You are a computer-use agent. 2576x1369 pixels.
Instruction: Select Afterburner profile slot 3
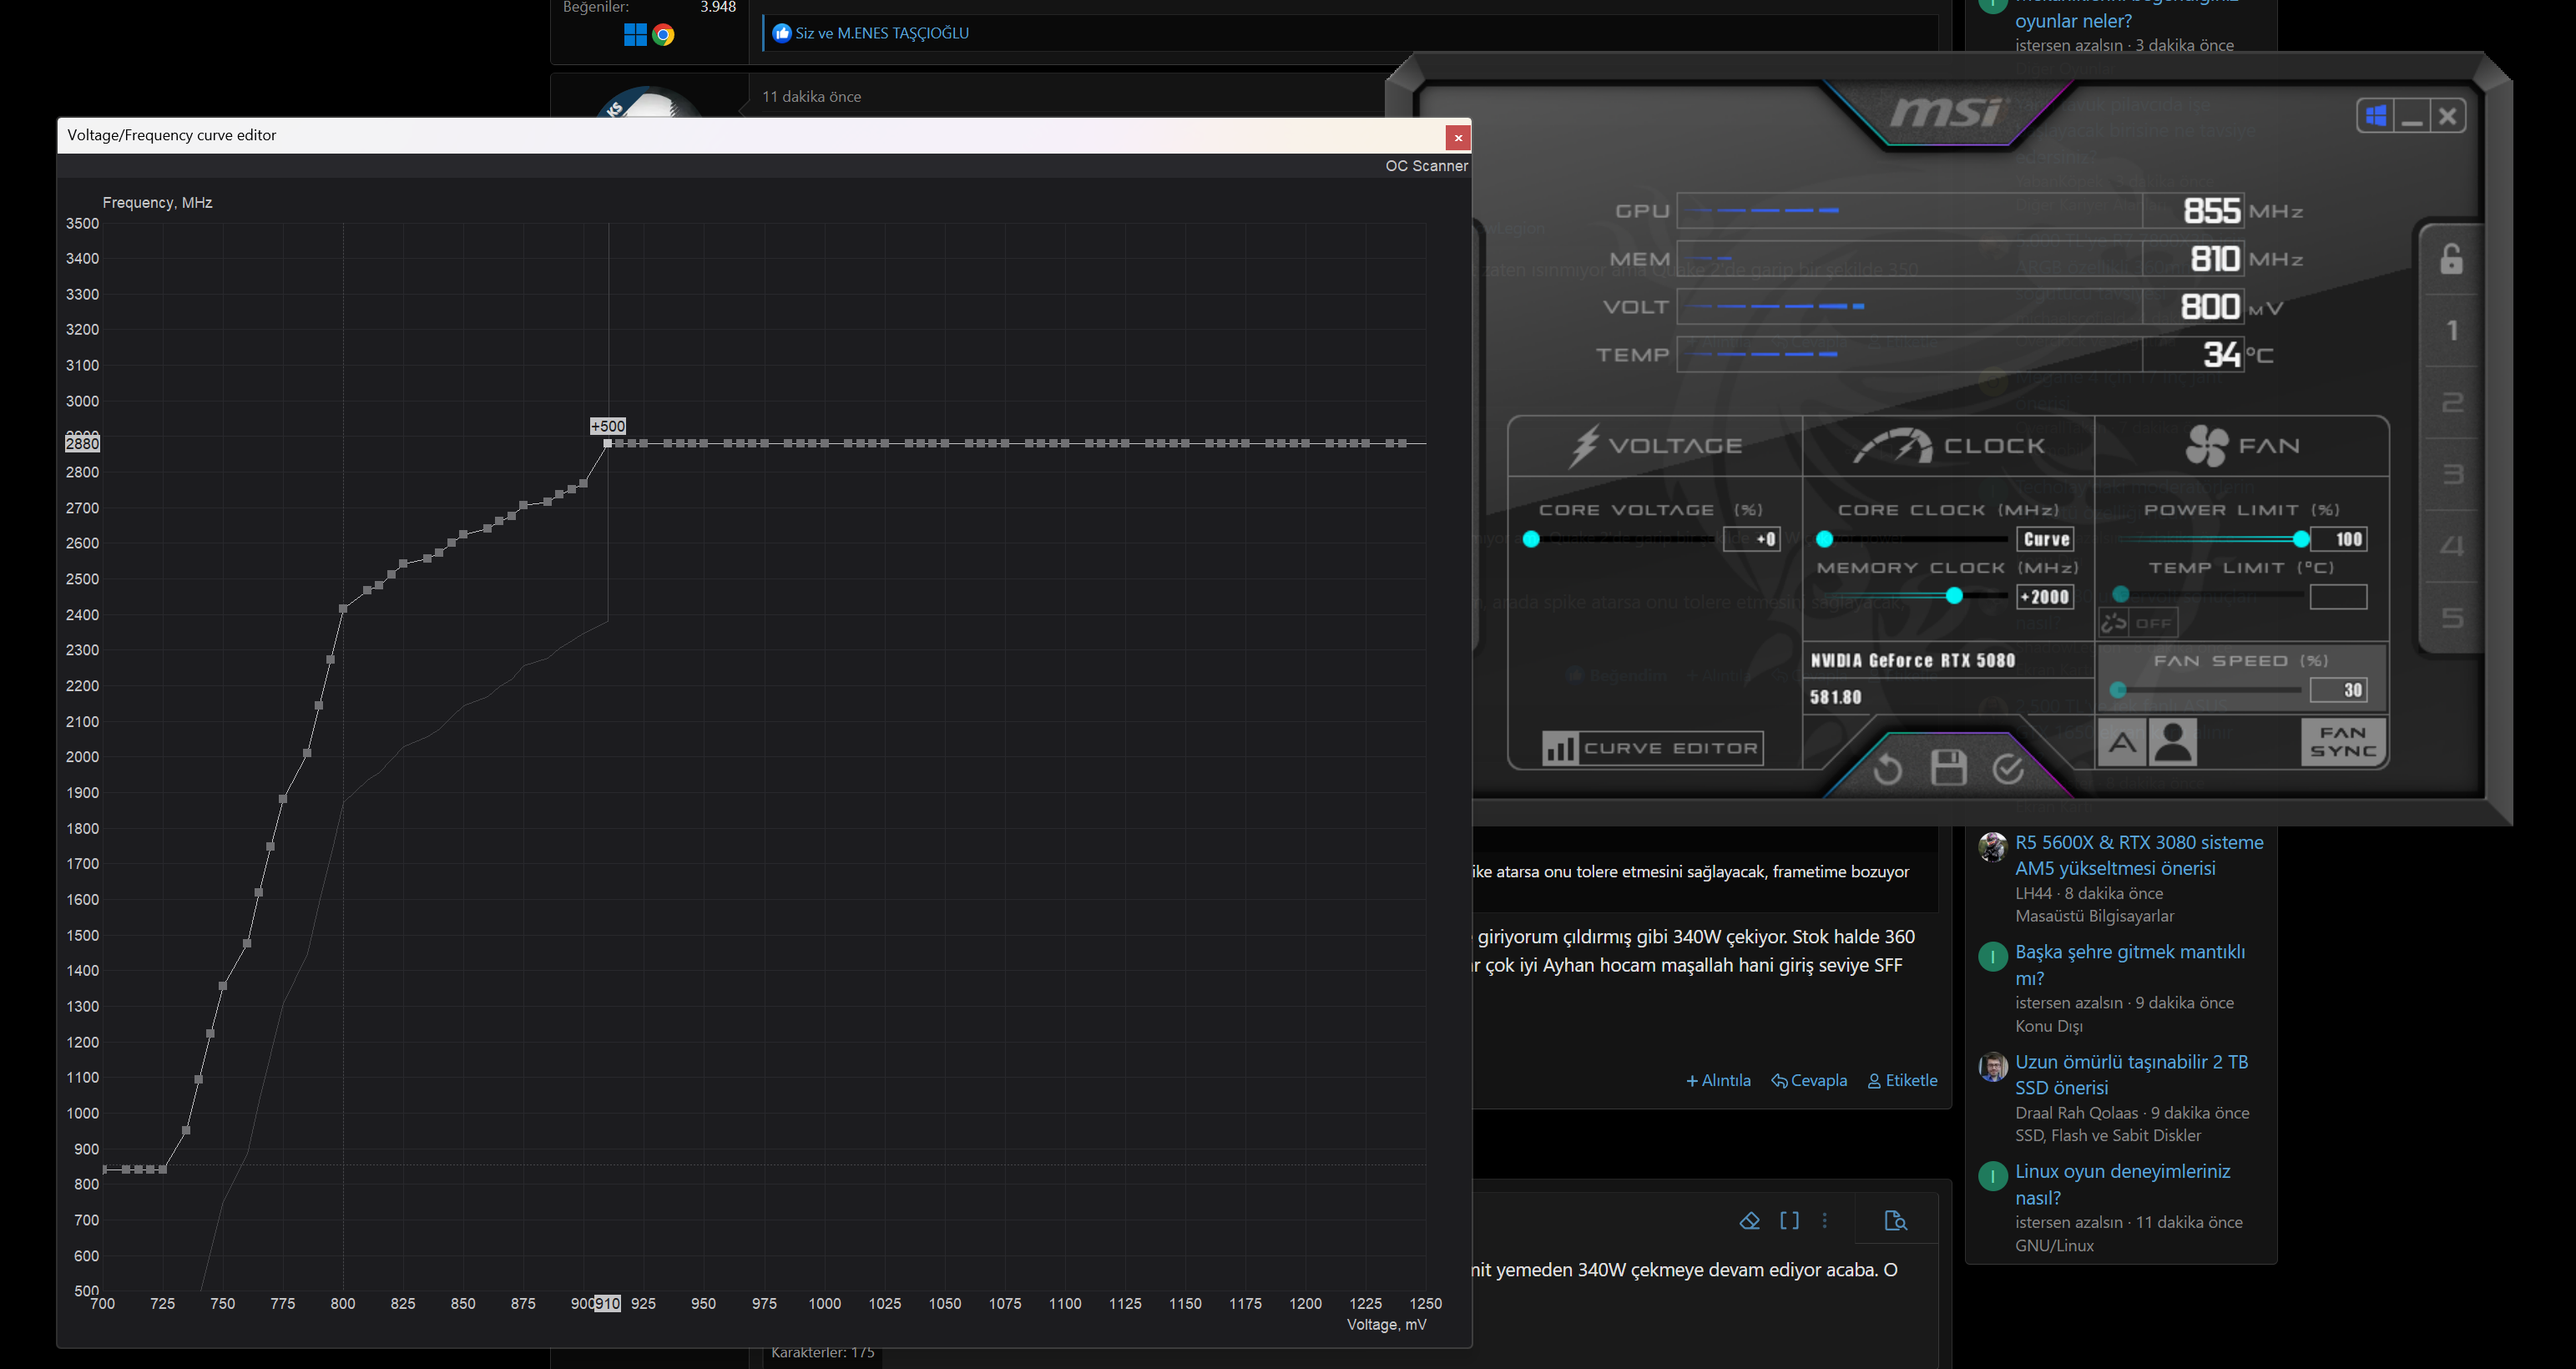click(x=2452, y=474)
